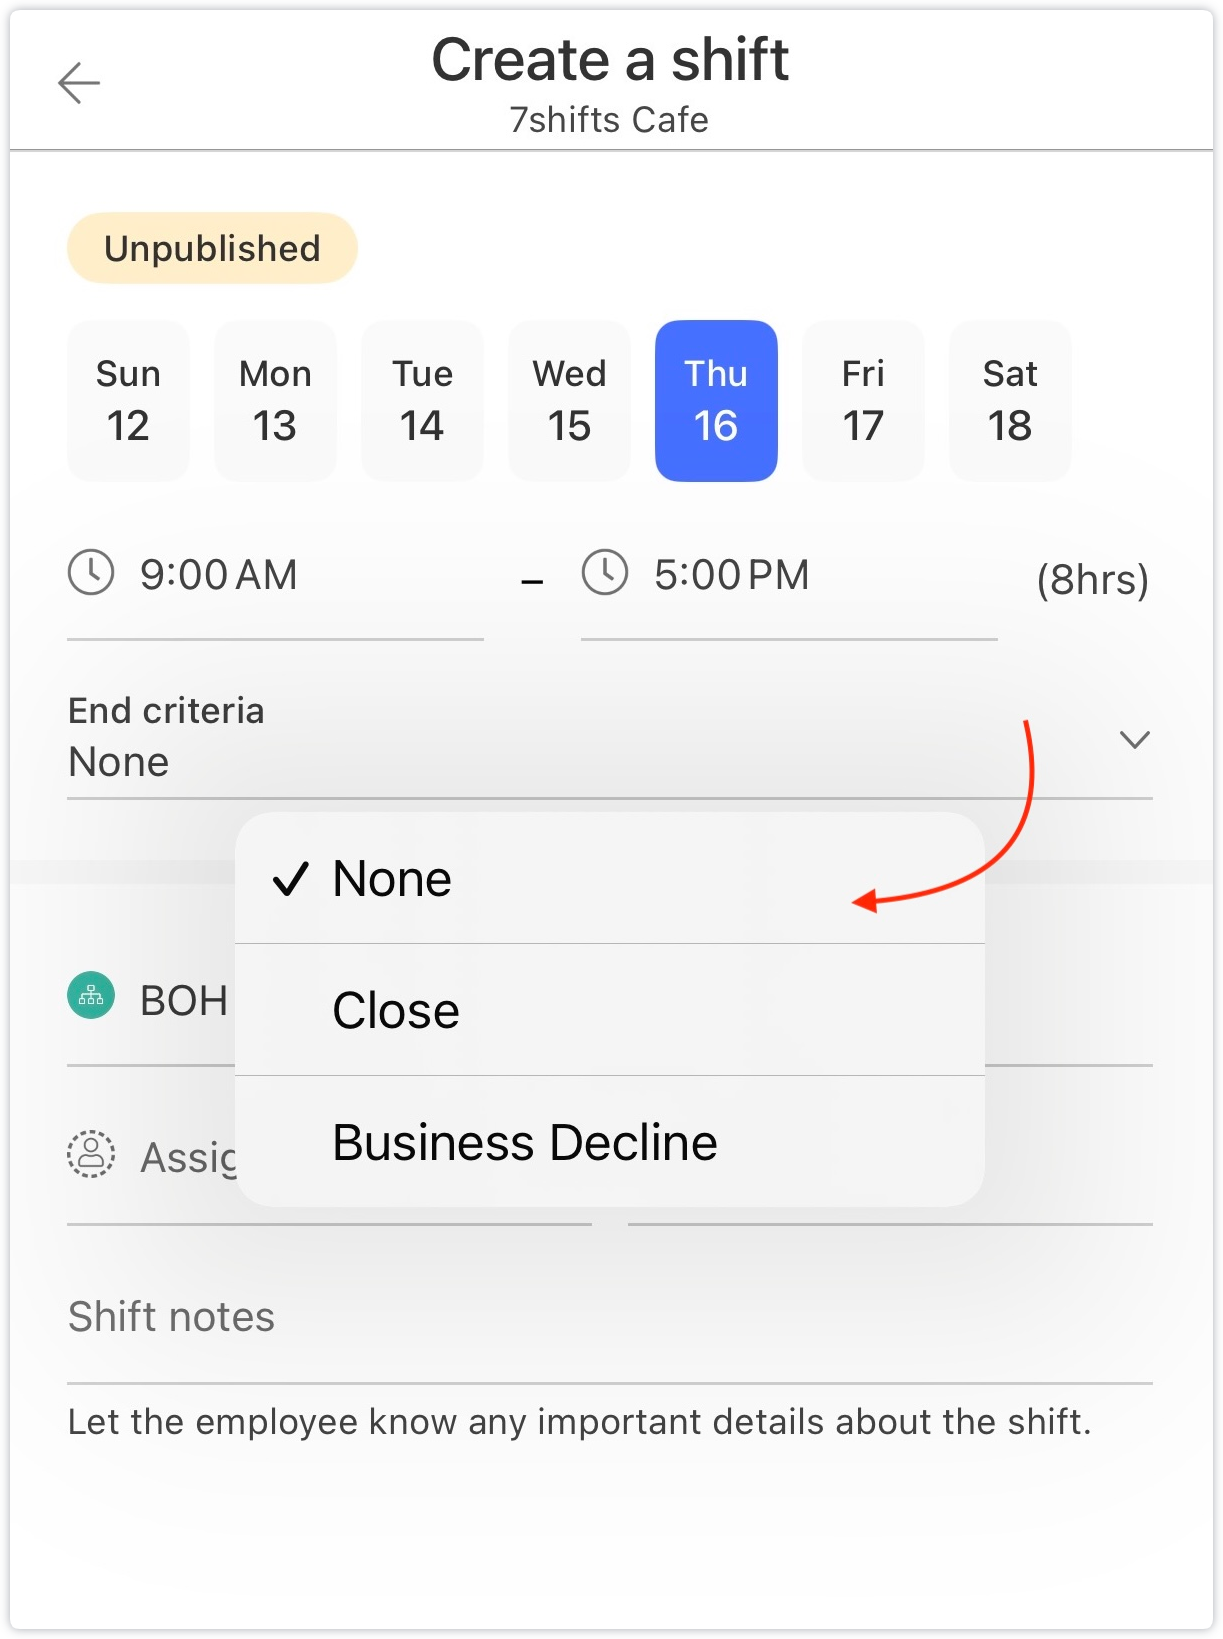The height and width of the screenshot is (1639, 1223).
Task: Choose Business Decline end criteria
Action: 610,1142
